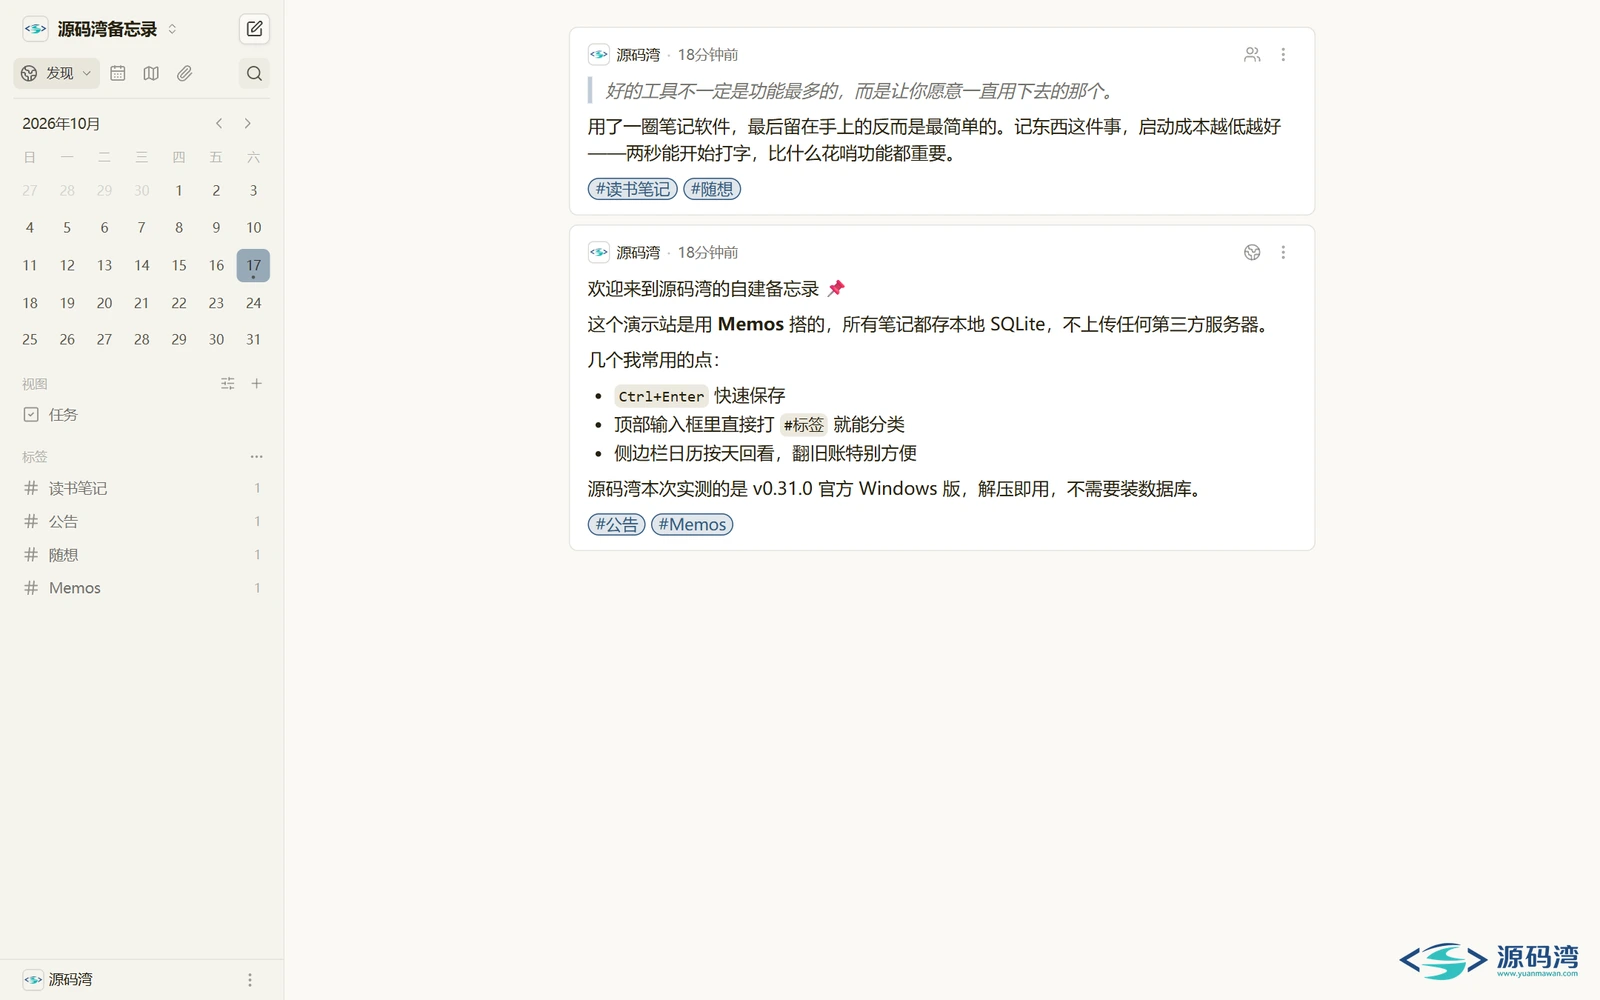Screen dimensions: 1600x1000
Task: Select October 31 in the calendar
Action: 253,340
